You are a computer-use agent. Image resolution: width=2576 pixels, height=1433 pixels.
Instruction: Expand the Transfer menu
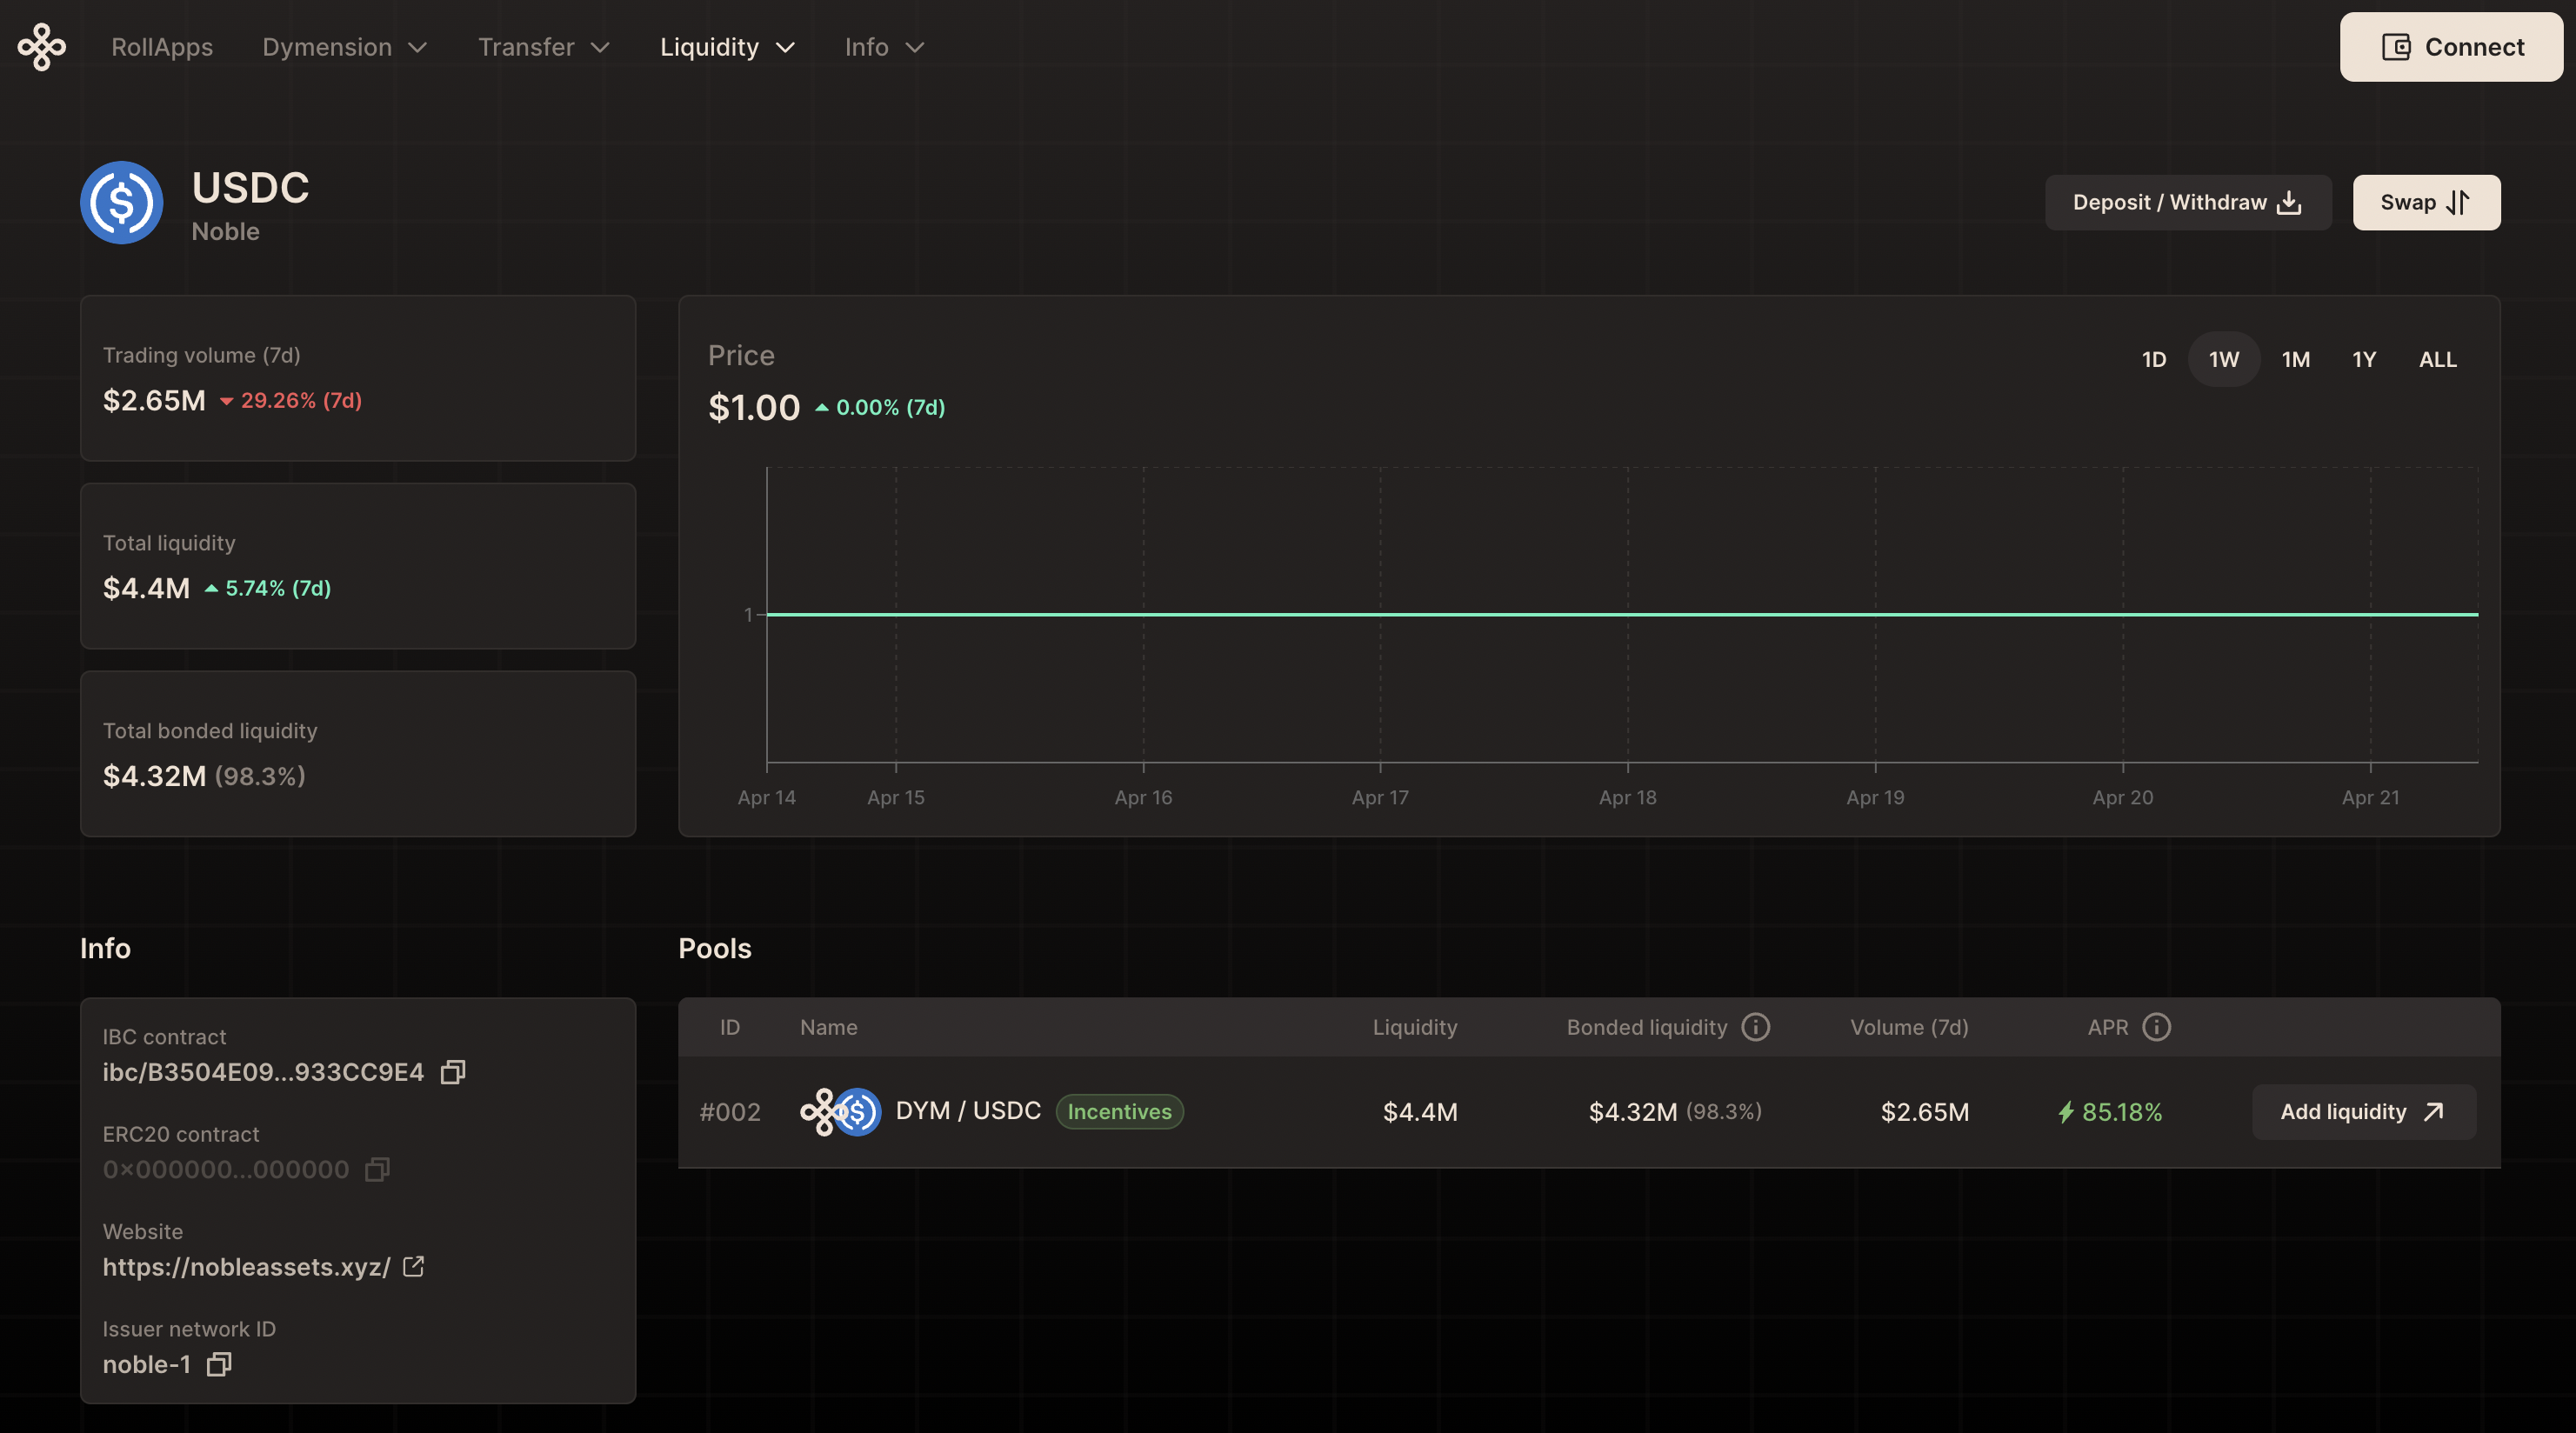click(x=544, y=47)
